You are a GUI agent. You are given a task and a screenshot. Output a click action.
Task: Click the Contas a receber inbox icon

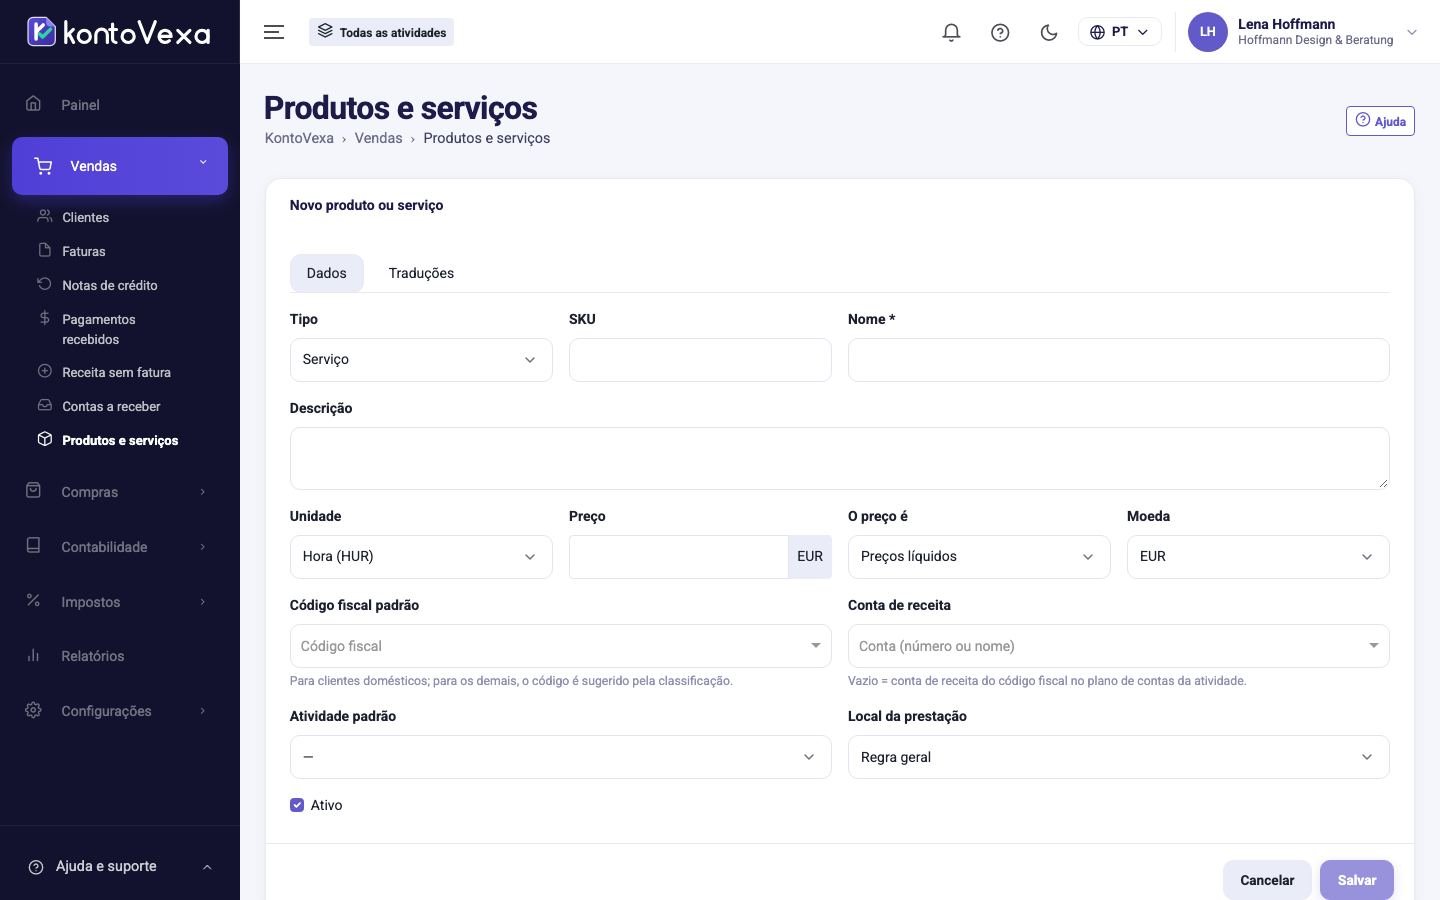pyautogui.click(x=44, y=405)
